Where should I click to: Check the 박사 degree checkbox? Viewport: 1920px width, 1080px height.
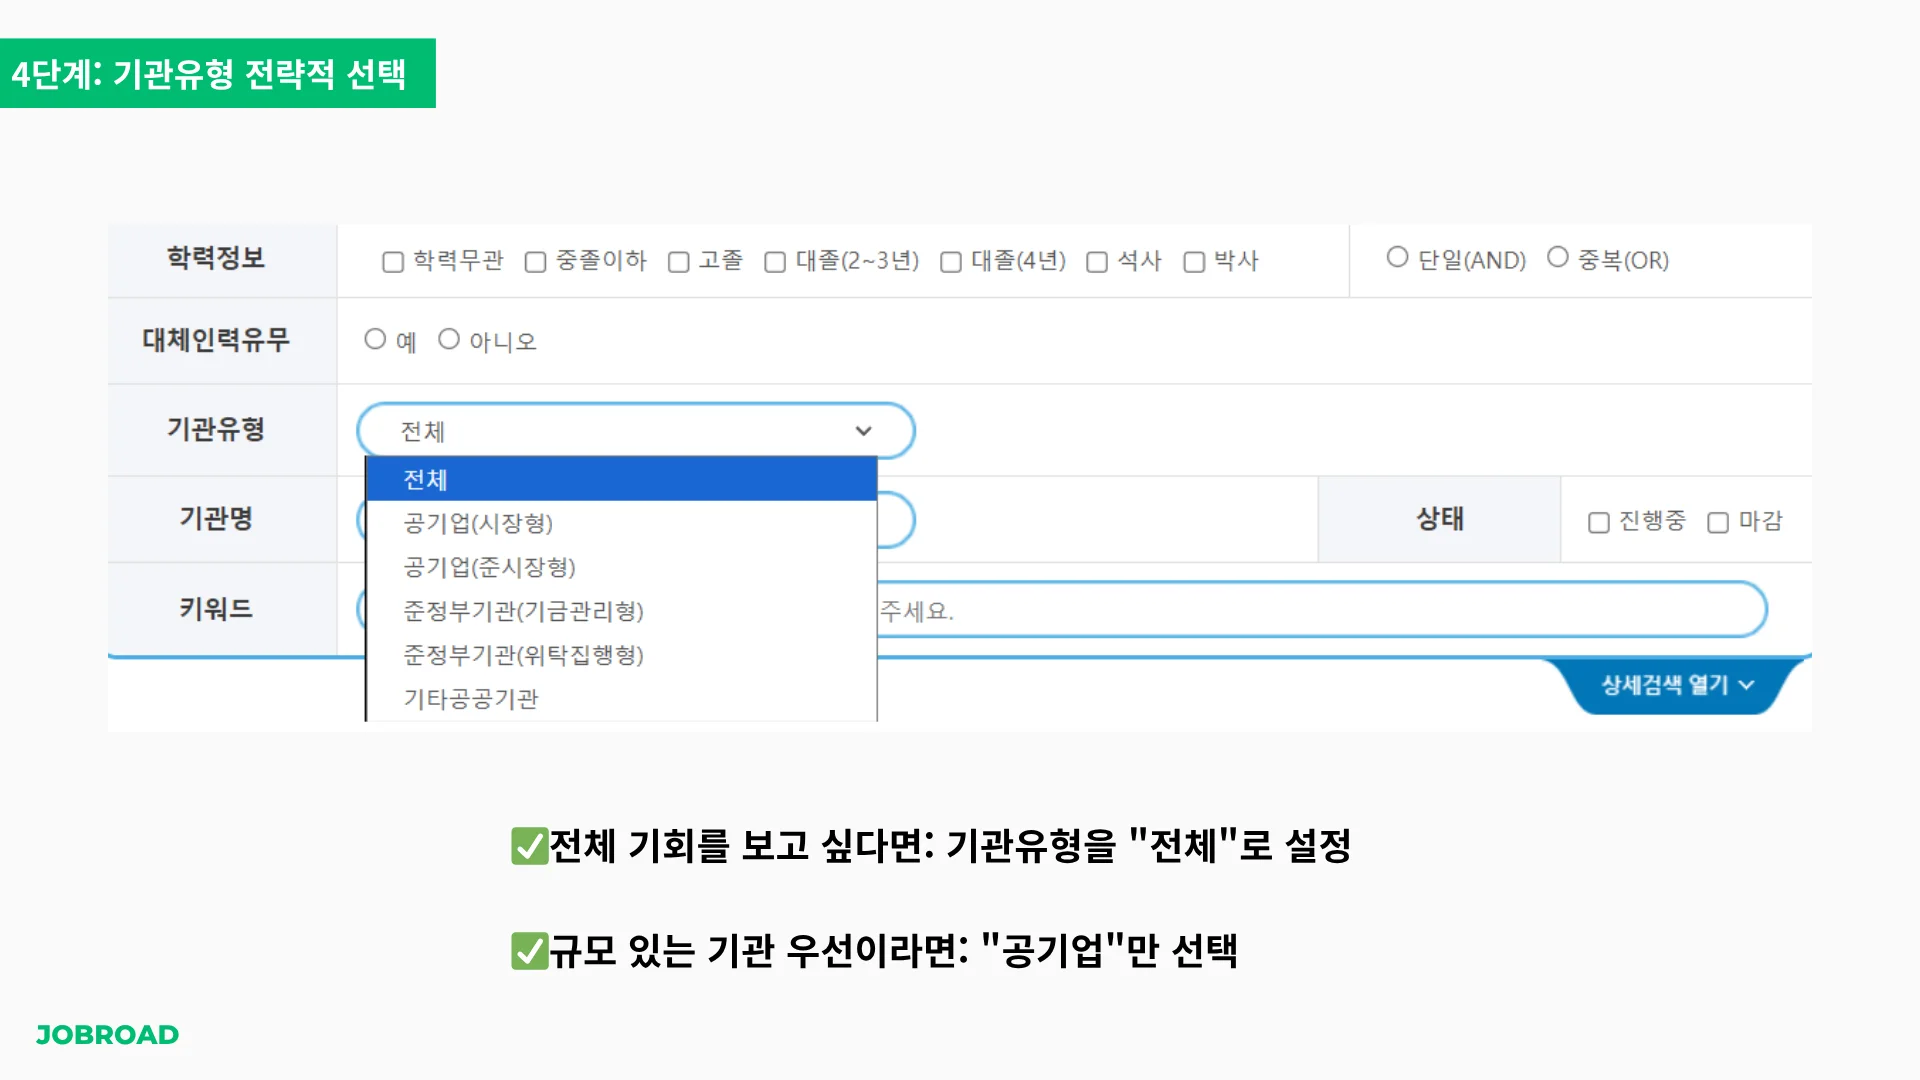click(1194, 261)
